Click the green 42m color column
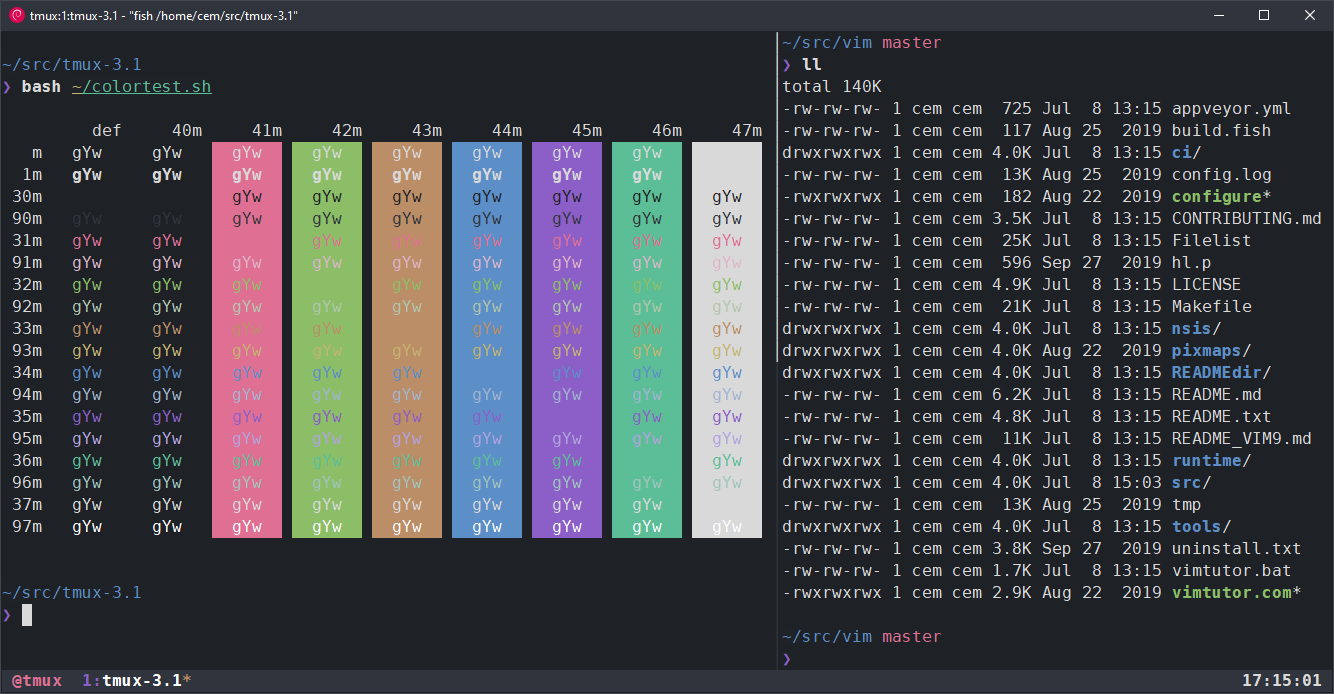This screenshot has width=1334, height=694. (327, 340)
